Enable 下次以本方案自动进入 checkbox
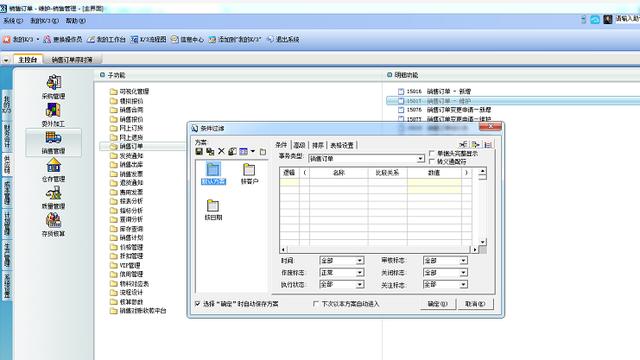Image resolution: width=640 pixels, height=360 pixels. tap(316, 304)
